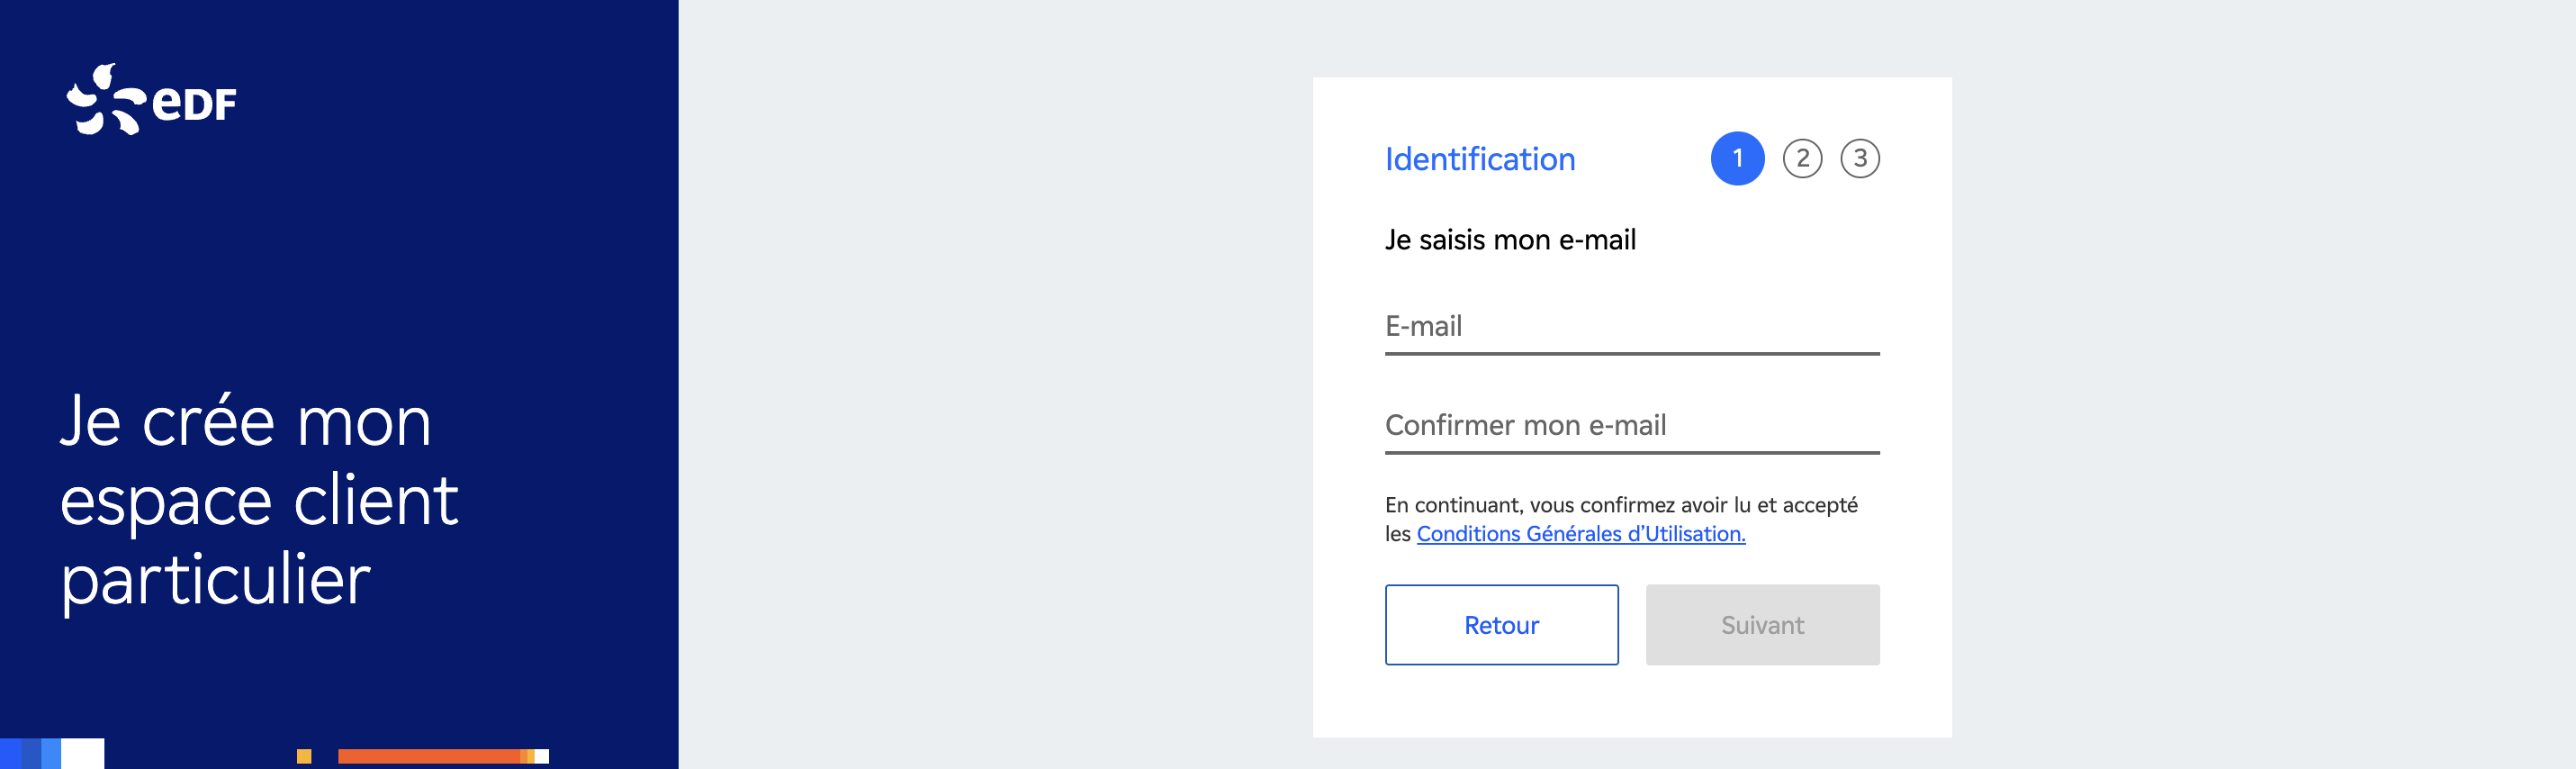Click the white end of the orange bar
Image resolution: width=2576 pixels, height=769 pixels.
coord(542,756)
